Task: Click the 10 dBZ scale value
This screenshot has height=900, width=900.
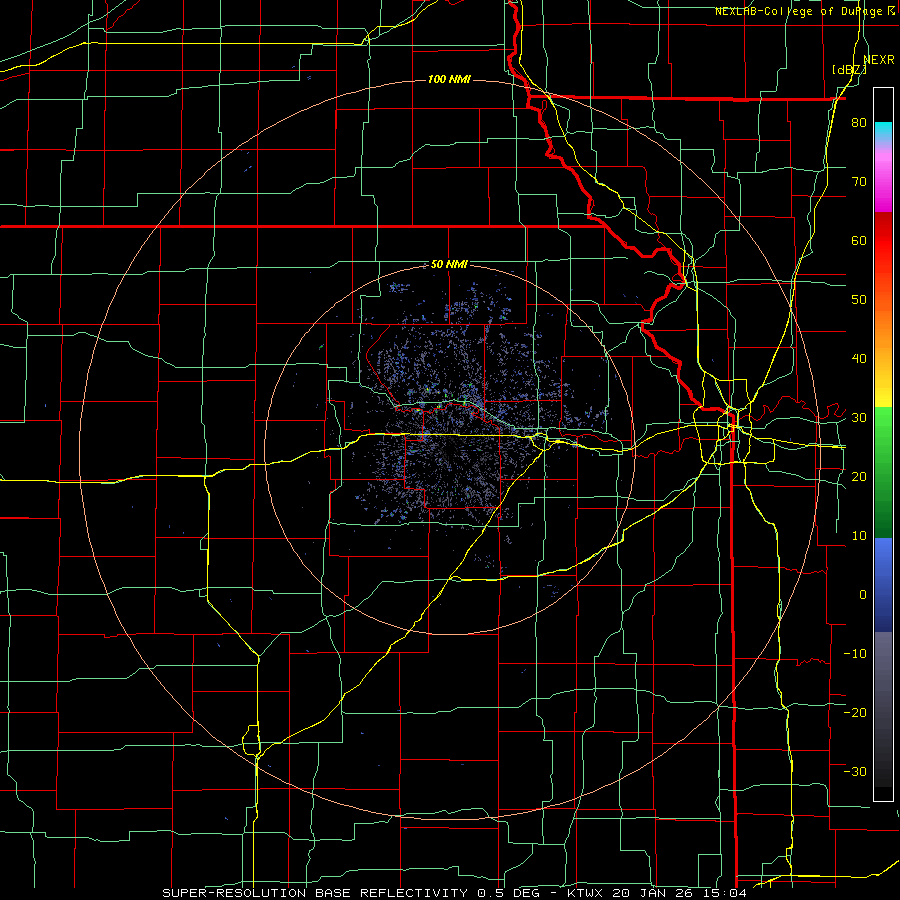Action: (x=859, y=536)
